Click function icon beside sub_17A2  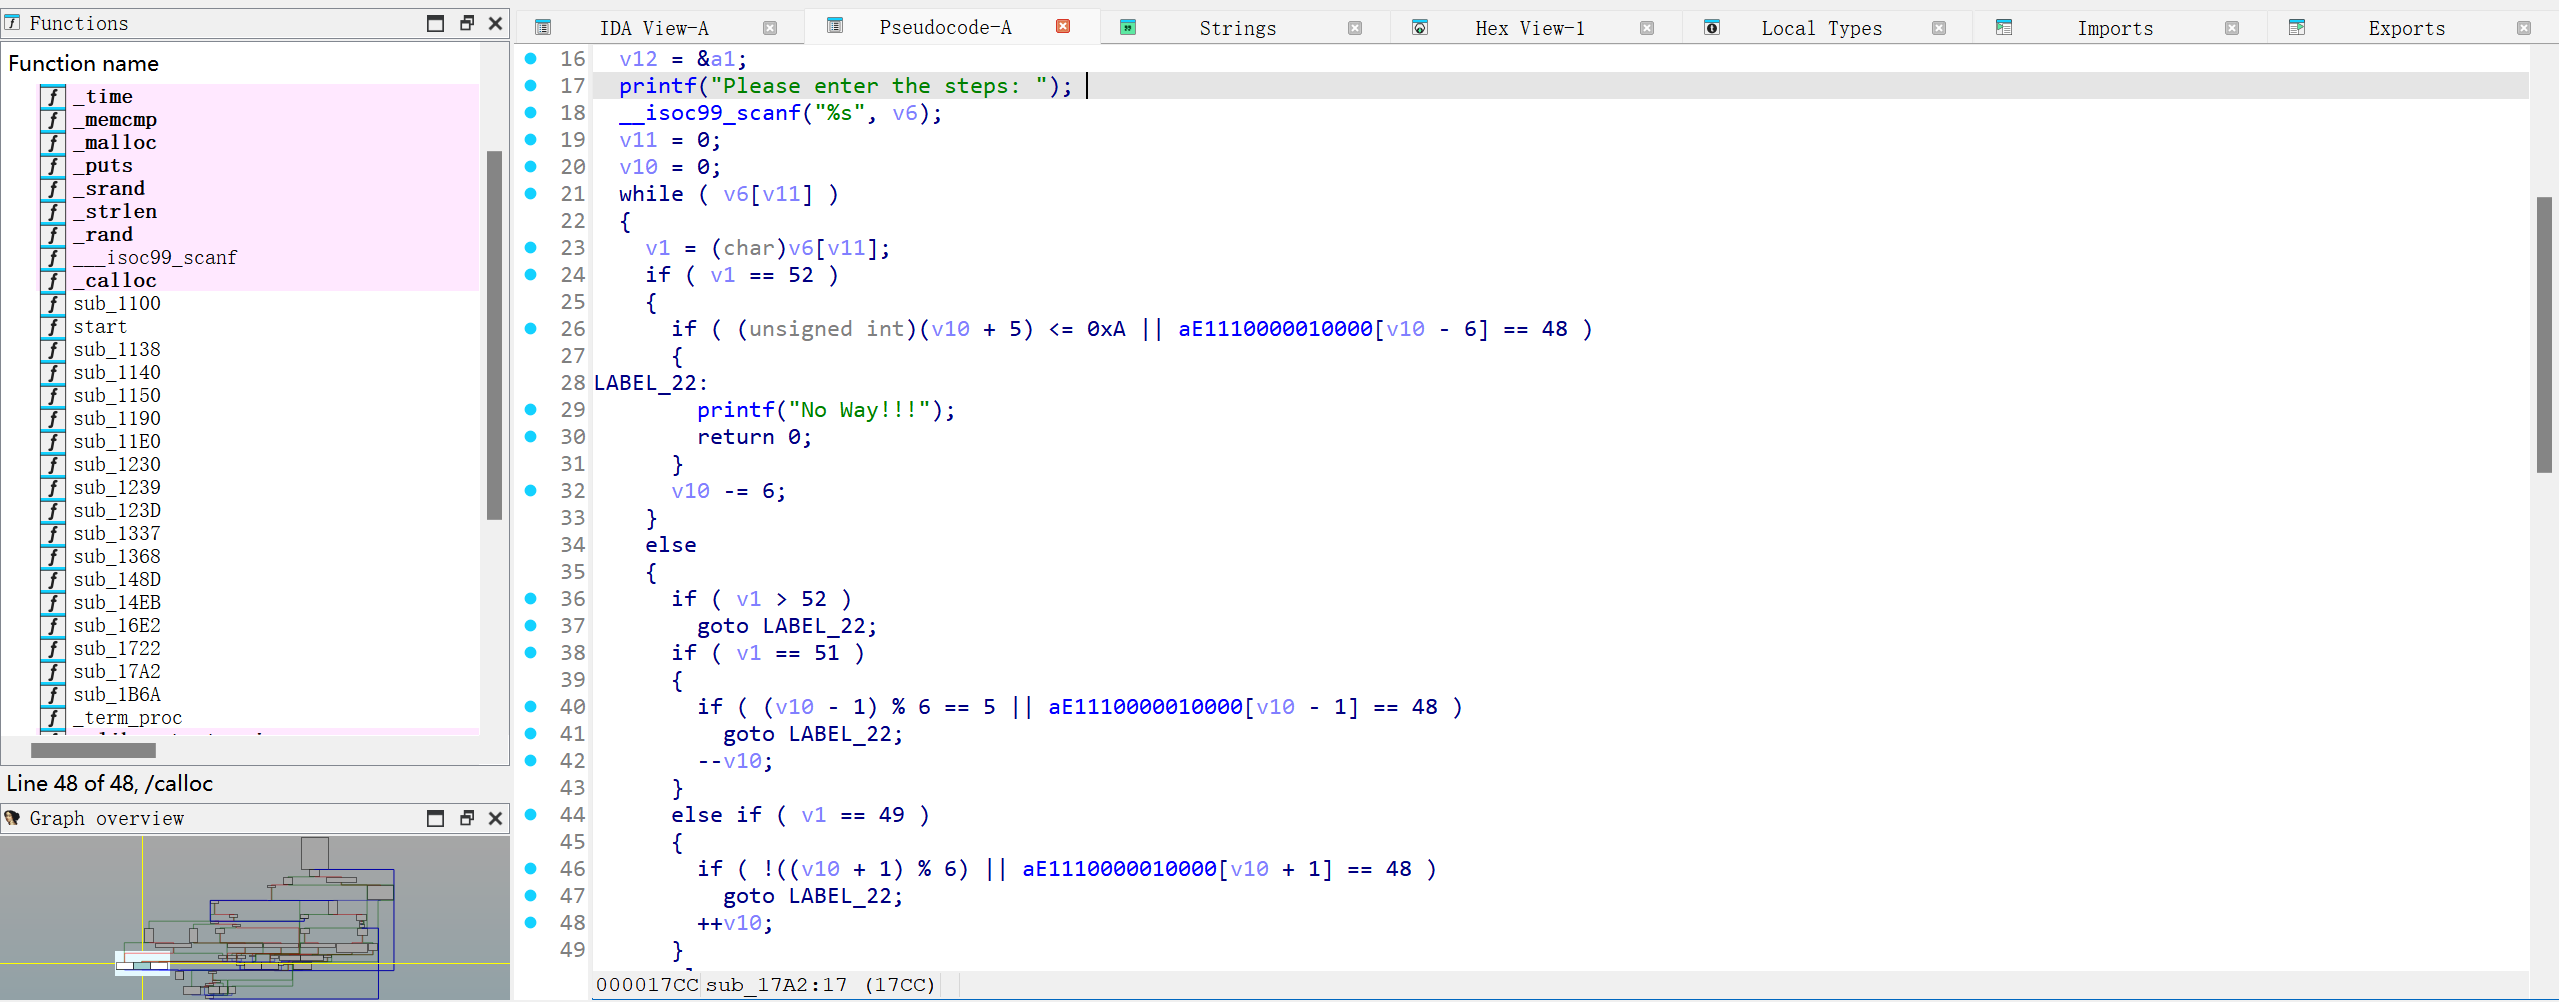[x=53, y=672]
